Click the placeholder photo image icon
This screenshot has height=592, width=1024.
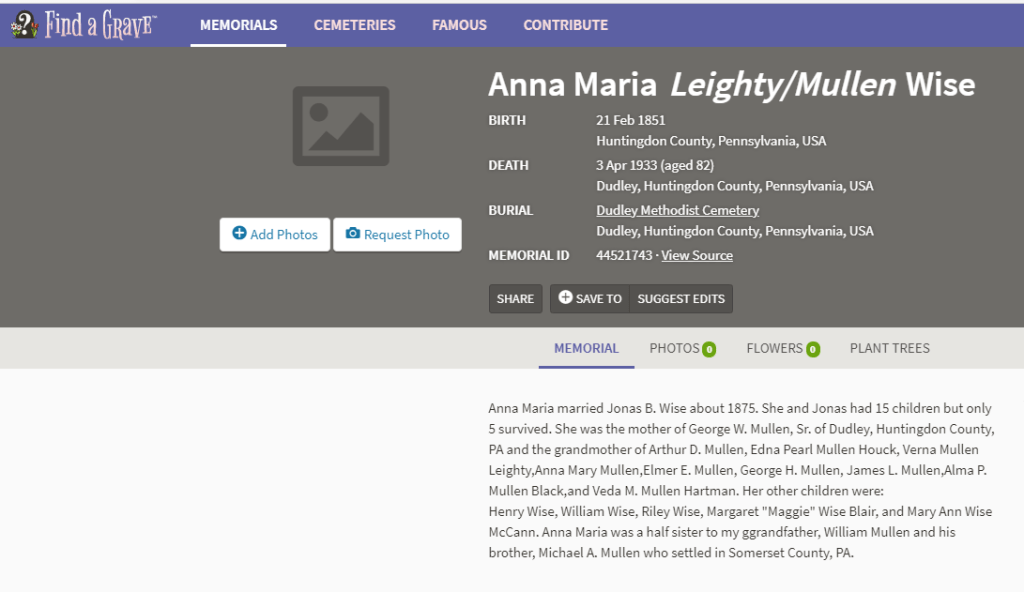340,126
